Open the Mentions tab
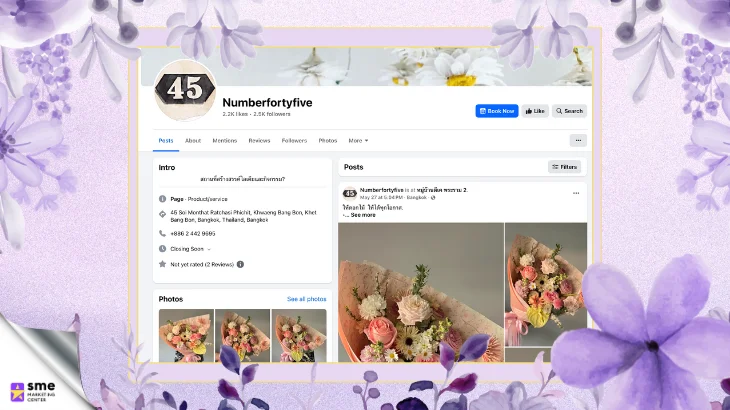Viewport: 730px width, 410px height. tap(224, 141)
